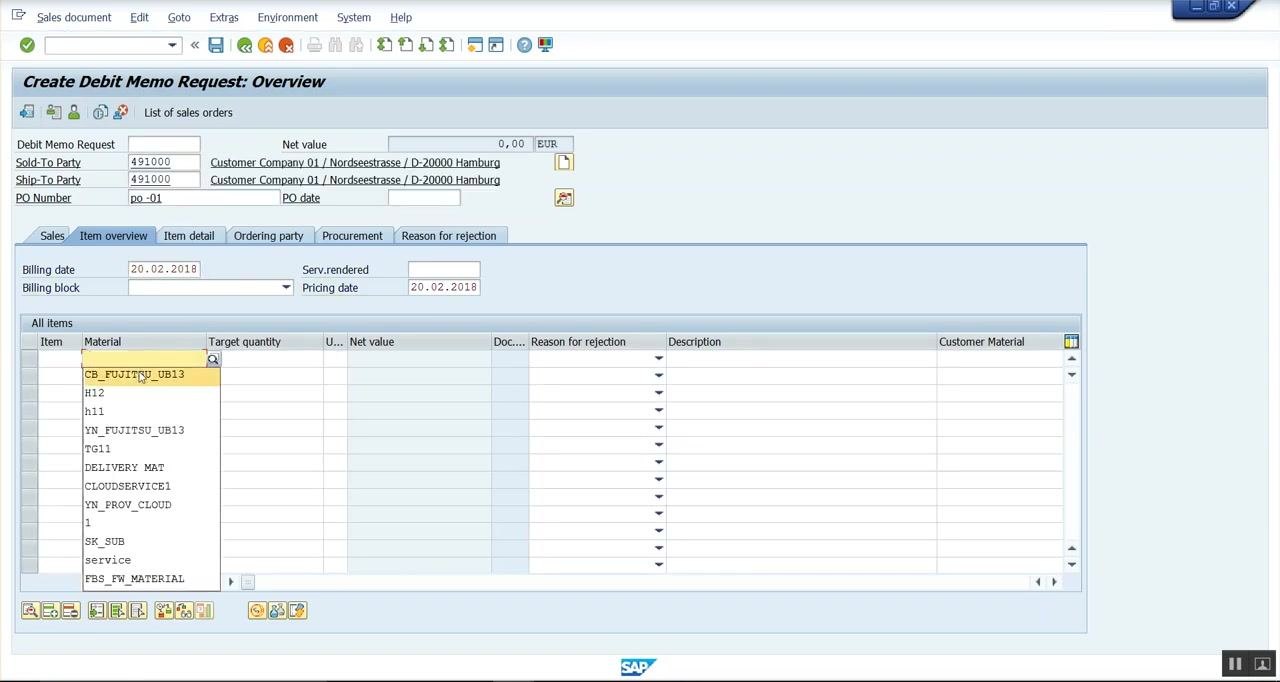Viewport: 1280px width, 682px height.
Task: Switch to the Ordering party tab
Action: coord(268,236)
